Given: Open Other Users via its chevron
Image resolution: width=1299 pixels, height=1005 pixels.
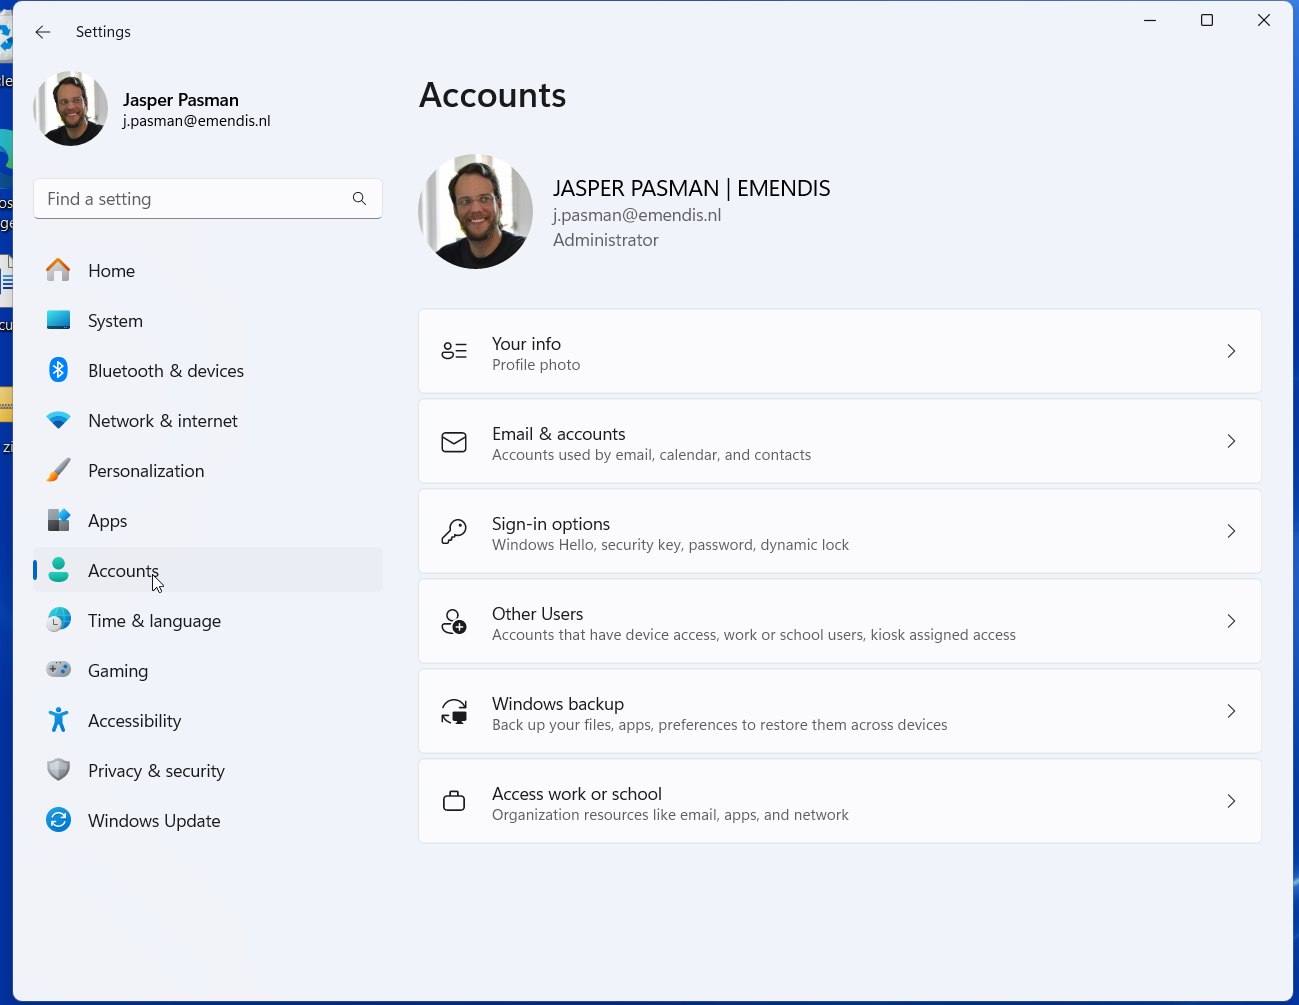Looking at the screenshot, I should [1231, 621].
